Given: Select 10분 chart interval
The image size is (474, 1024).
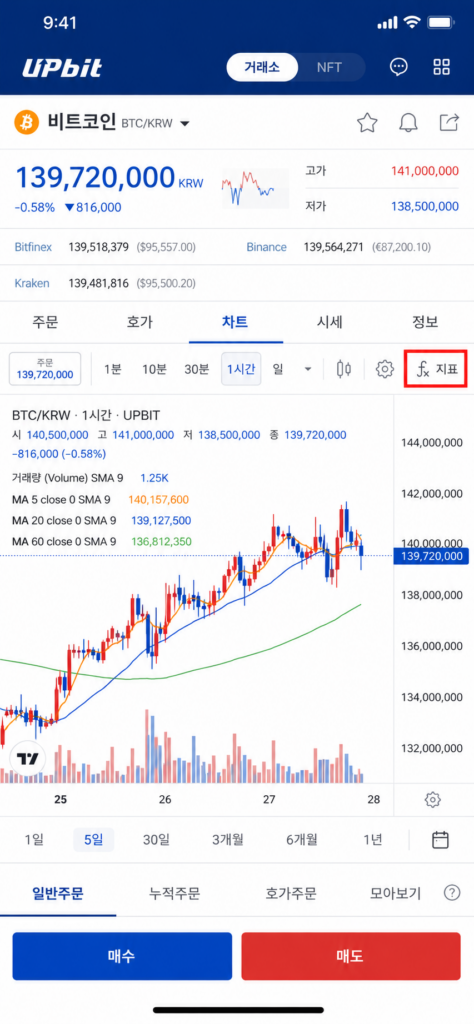Looking at the screenshot, I should click(x=155, y=369).
